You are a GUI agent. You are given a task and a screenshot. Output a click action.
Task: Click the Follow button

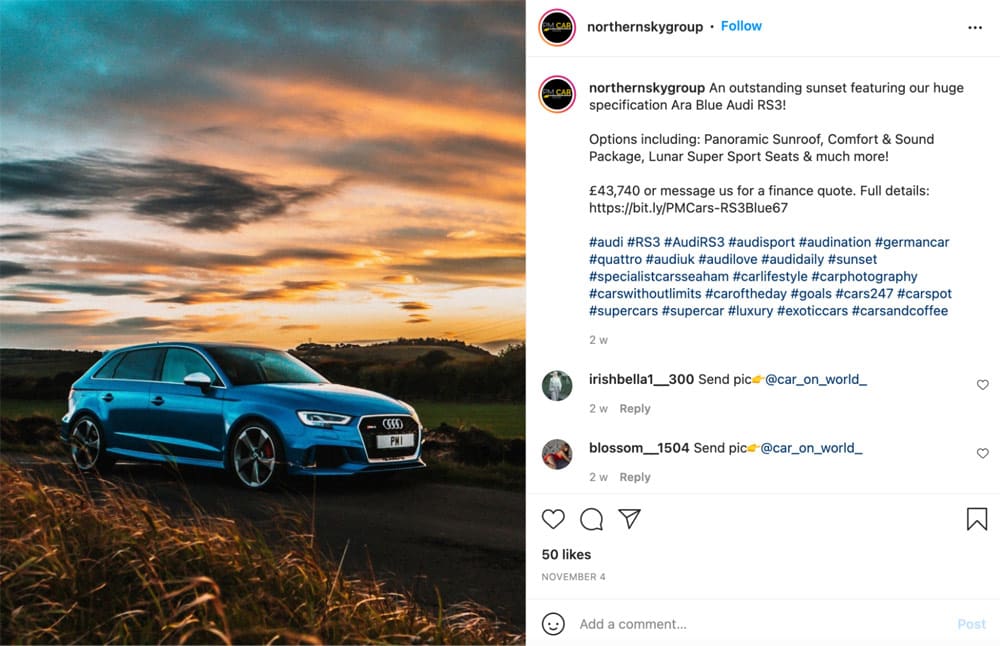pos(741,26)
